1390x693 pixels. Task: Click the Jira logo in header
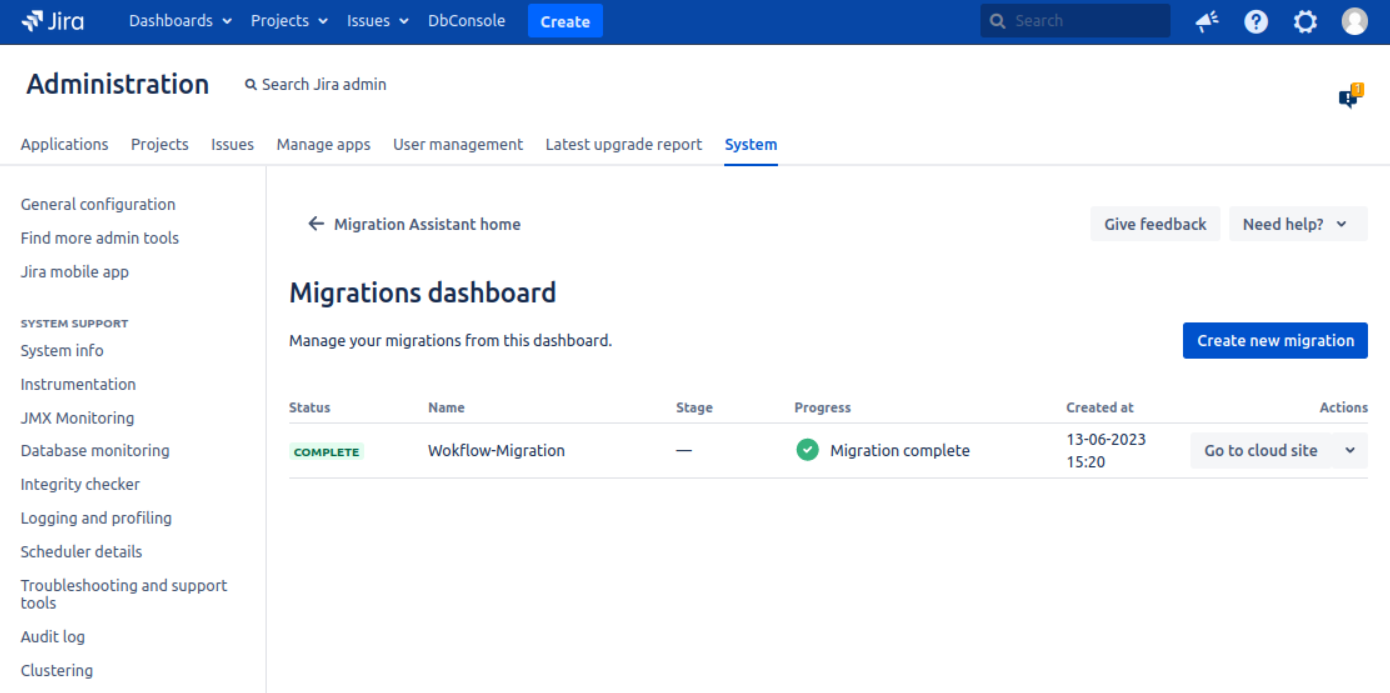pos(53,21)
